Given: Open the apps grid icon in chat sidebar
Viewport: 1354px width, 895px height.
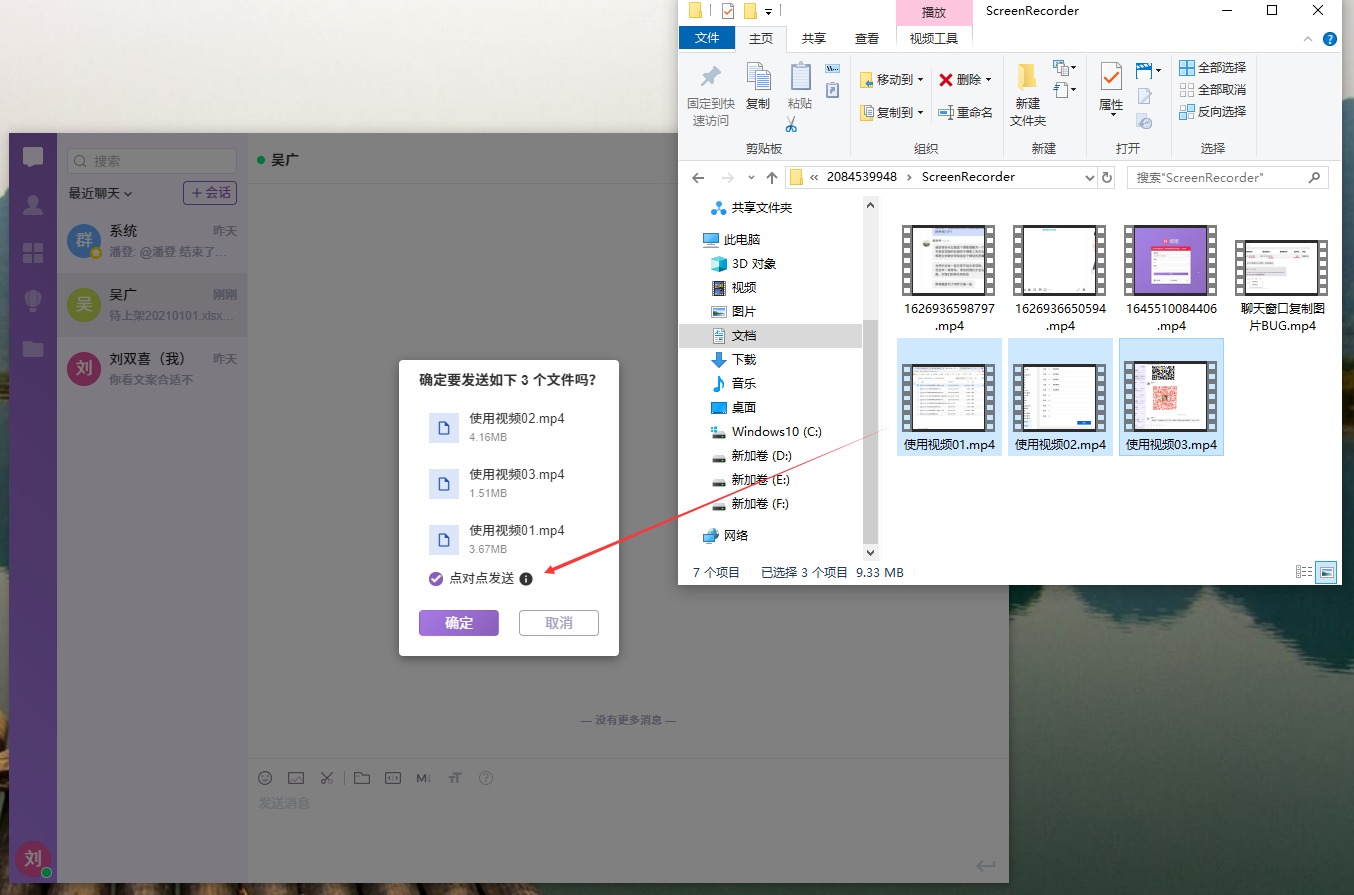Looking at the screenshot, I should (33, 253).
